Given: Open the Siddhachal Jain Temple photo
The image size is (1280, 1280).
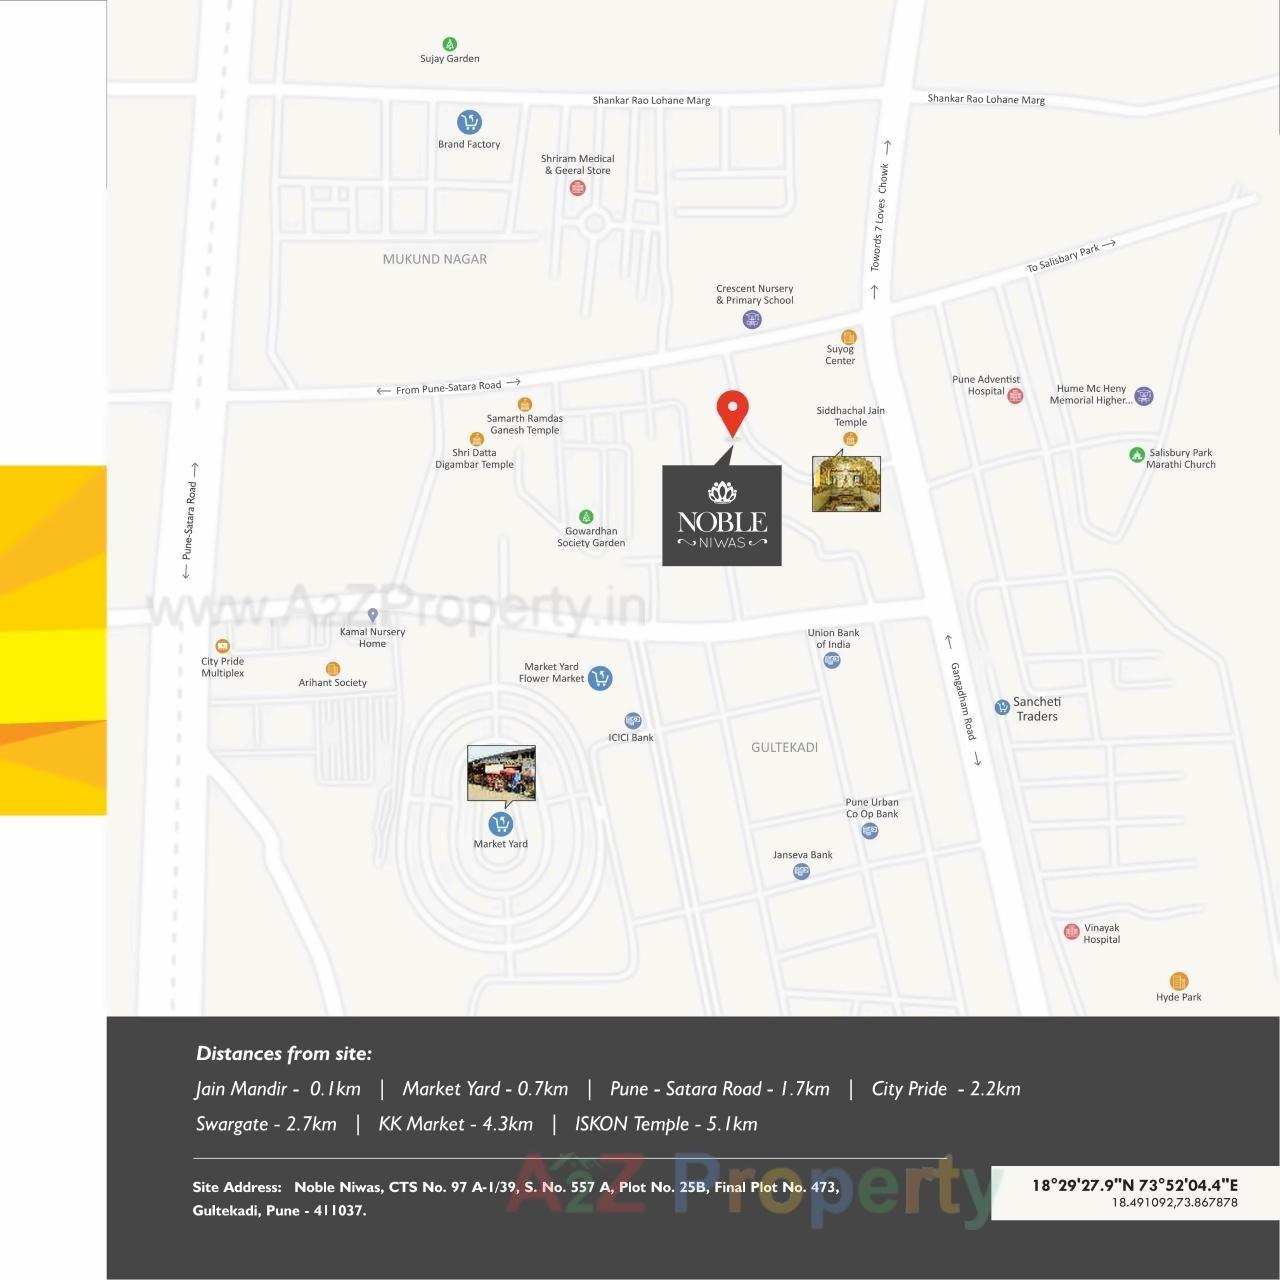Looking at the screenshot, I should tap(846, 483).
